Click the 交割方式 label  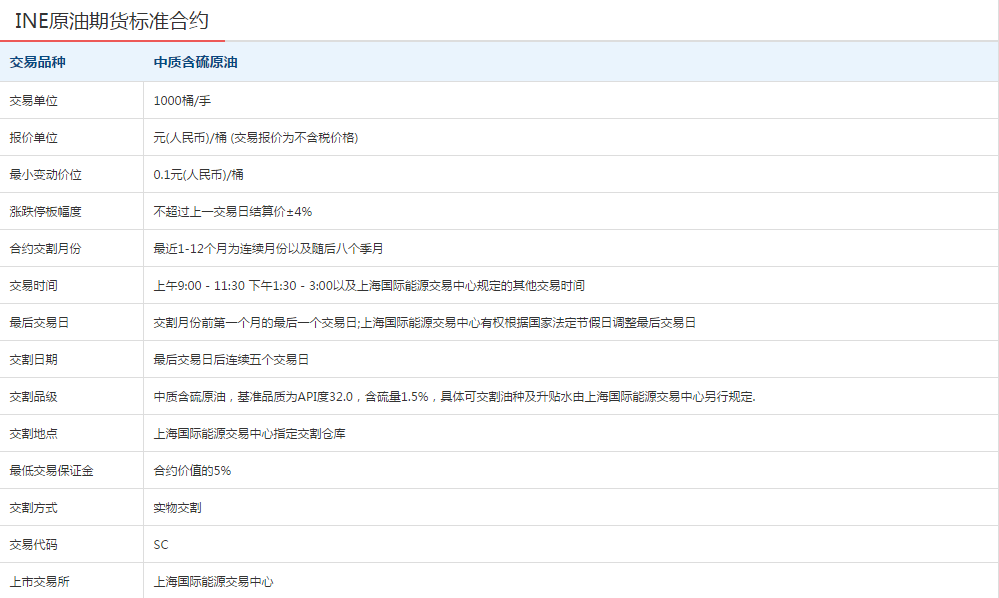(x=33, y=507)
